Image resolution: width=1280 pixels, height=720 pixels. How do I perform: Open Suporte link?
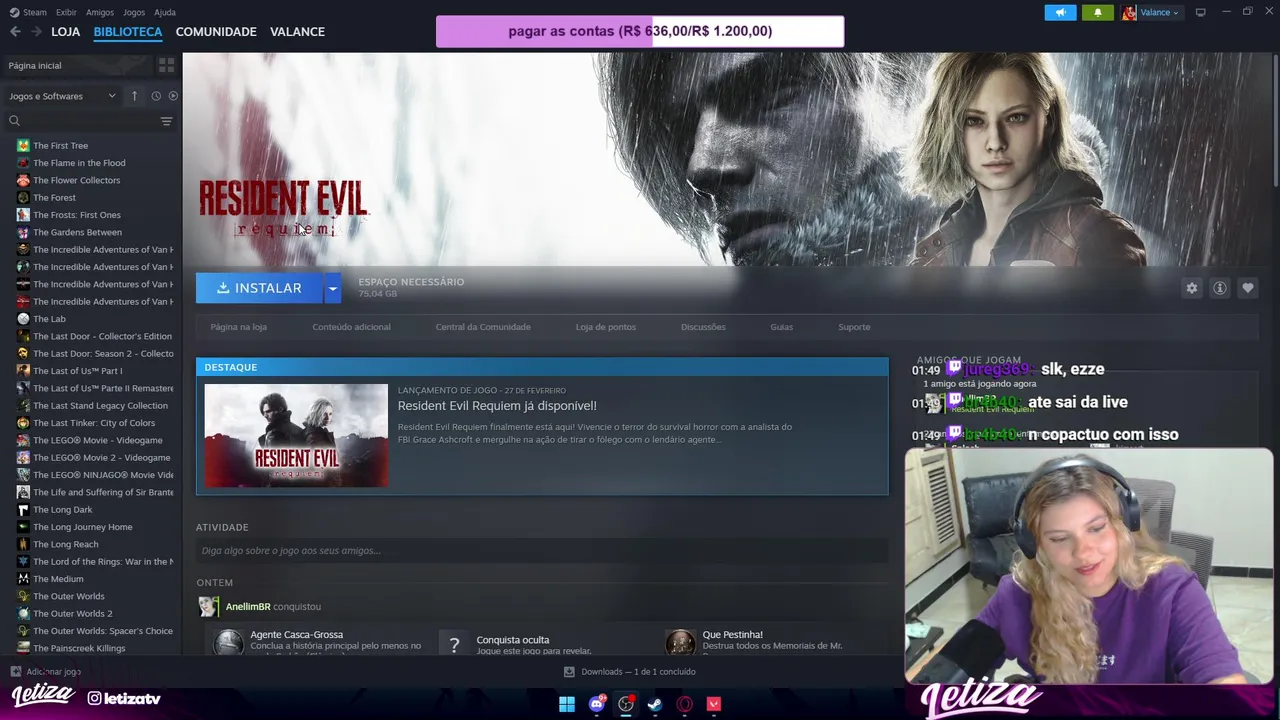pyautogui.click(x=854, y=327)
